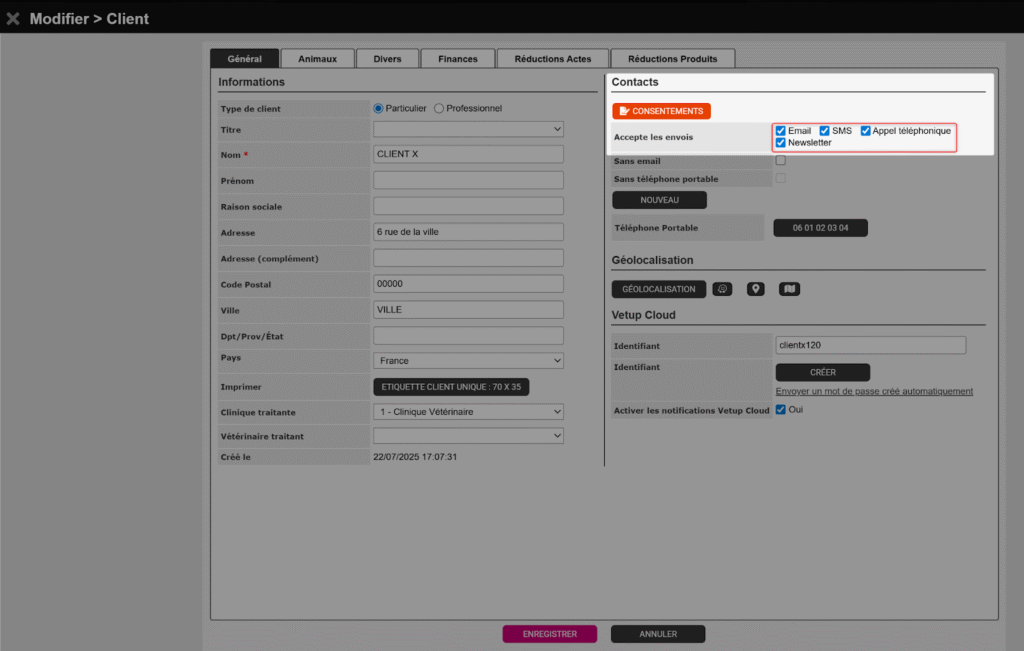Expand the Clinique traitante dropdown

coord(468,412)
